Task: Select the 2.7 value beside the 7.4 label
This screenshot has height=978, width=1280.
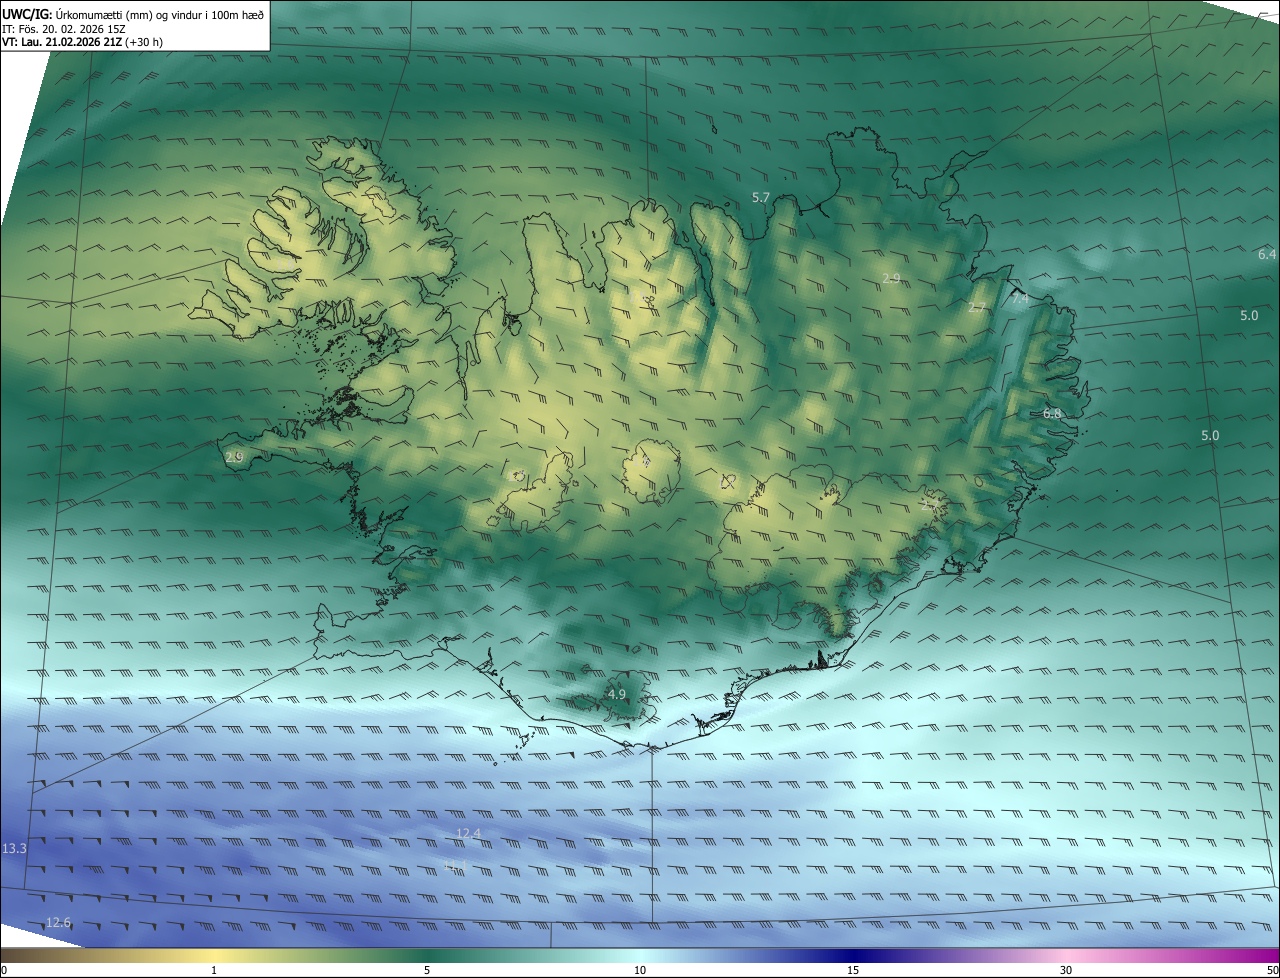Action: pyautogui.click(x=977, y=308)
